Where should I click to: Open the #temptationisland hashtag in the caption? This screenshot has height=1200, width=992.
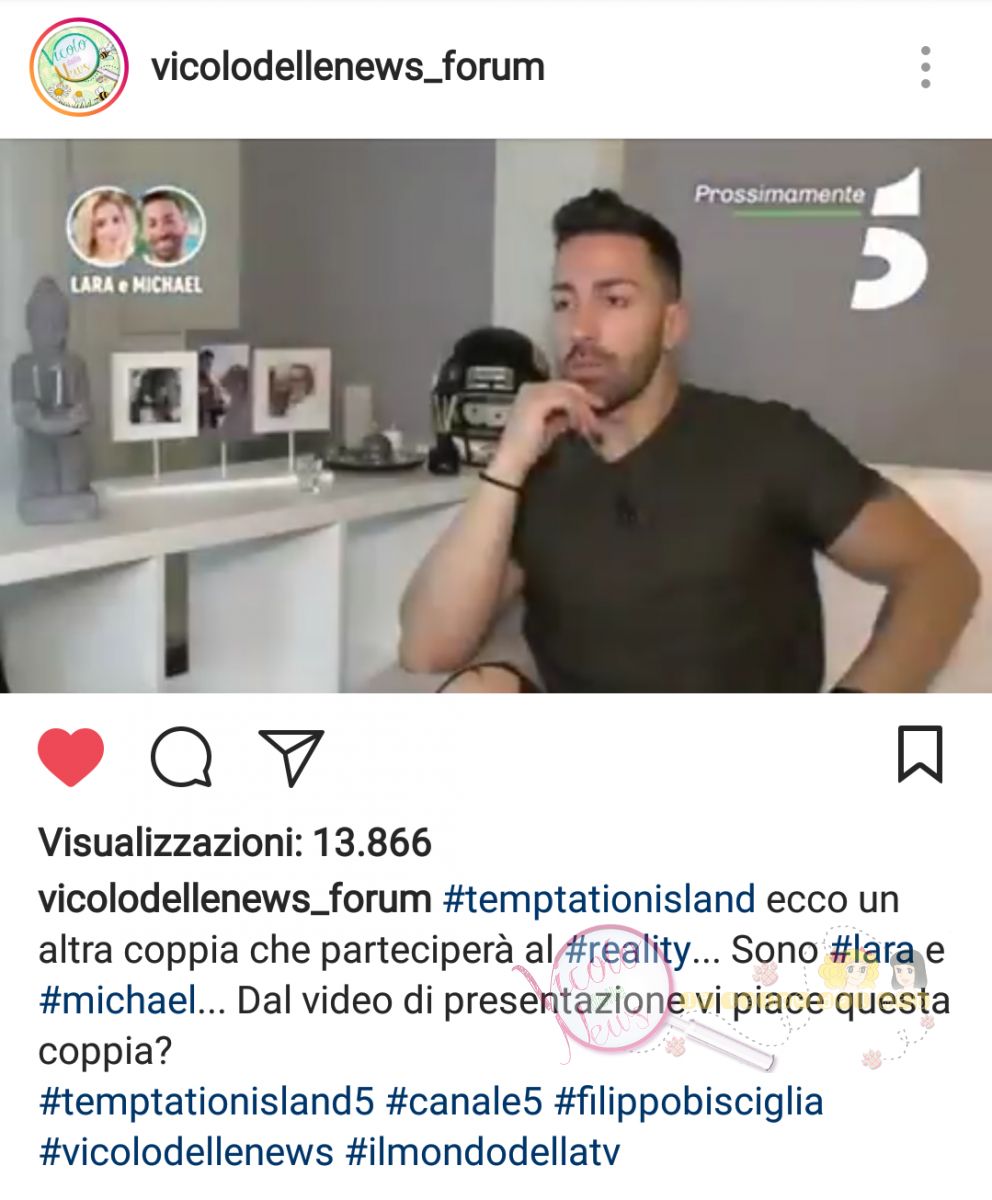[x=598, y=900]
